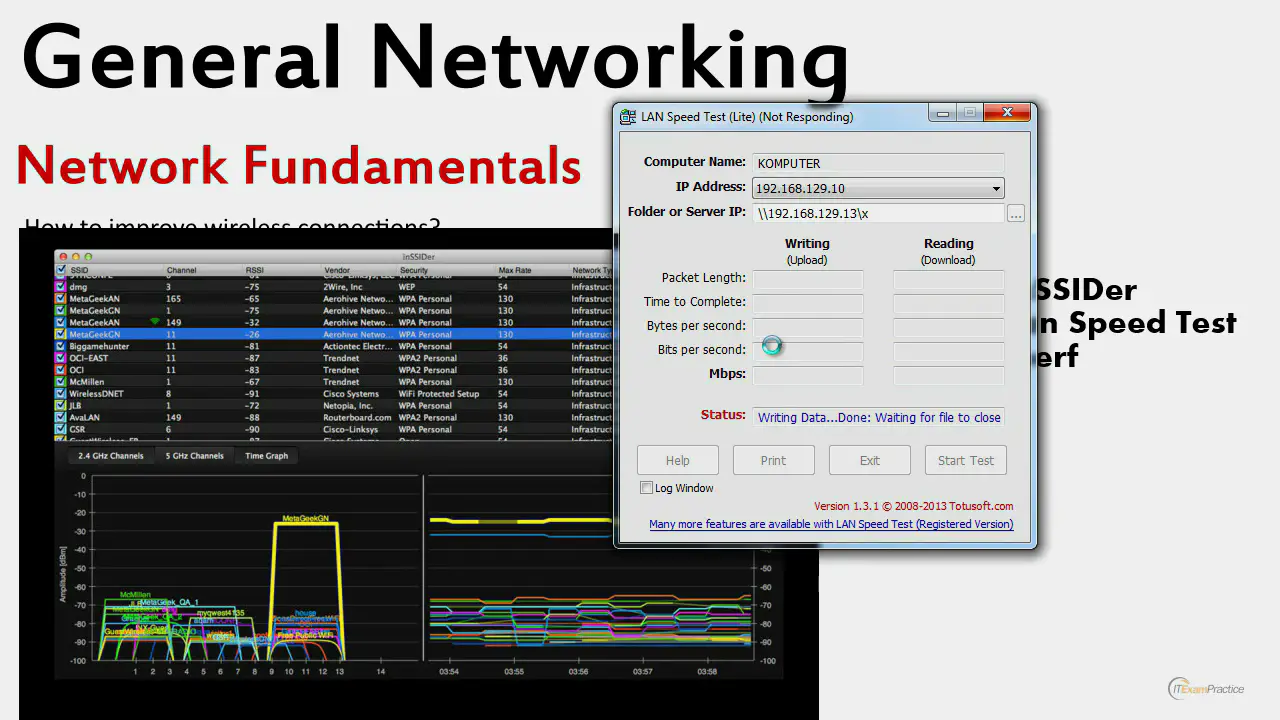This screenshot has height=720, width=1280.
Task: Click the vendor cell '2Wire, Inc'
Action: [x=343, y=287]
